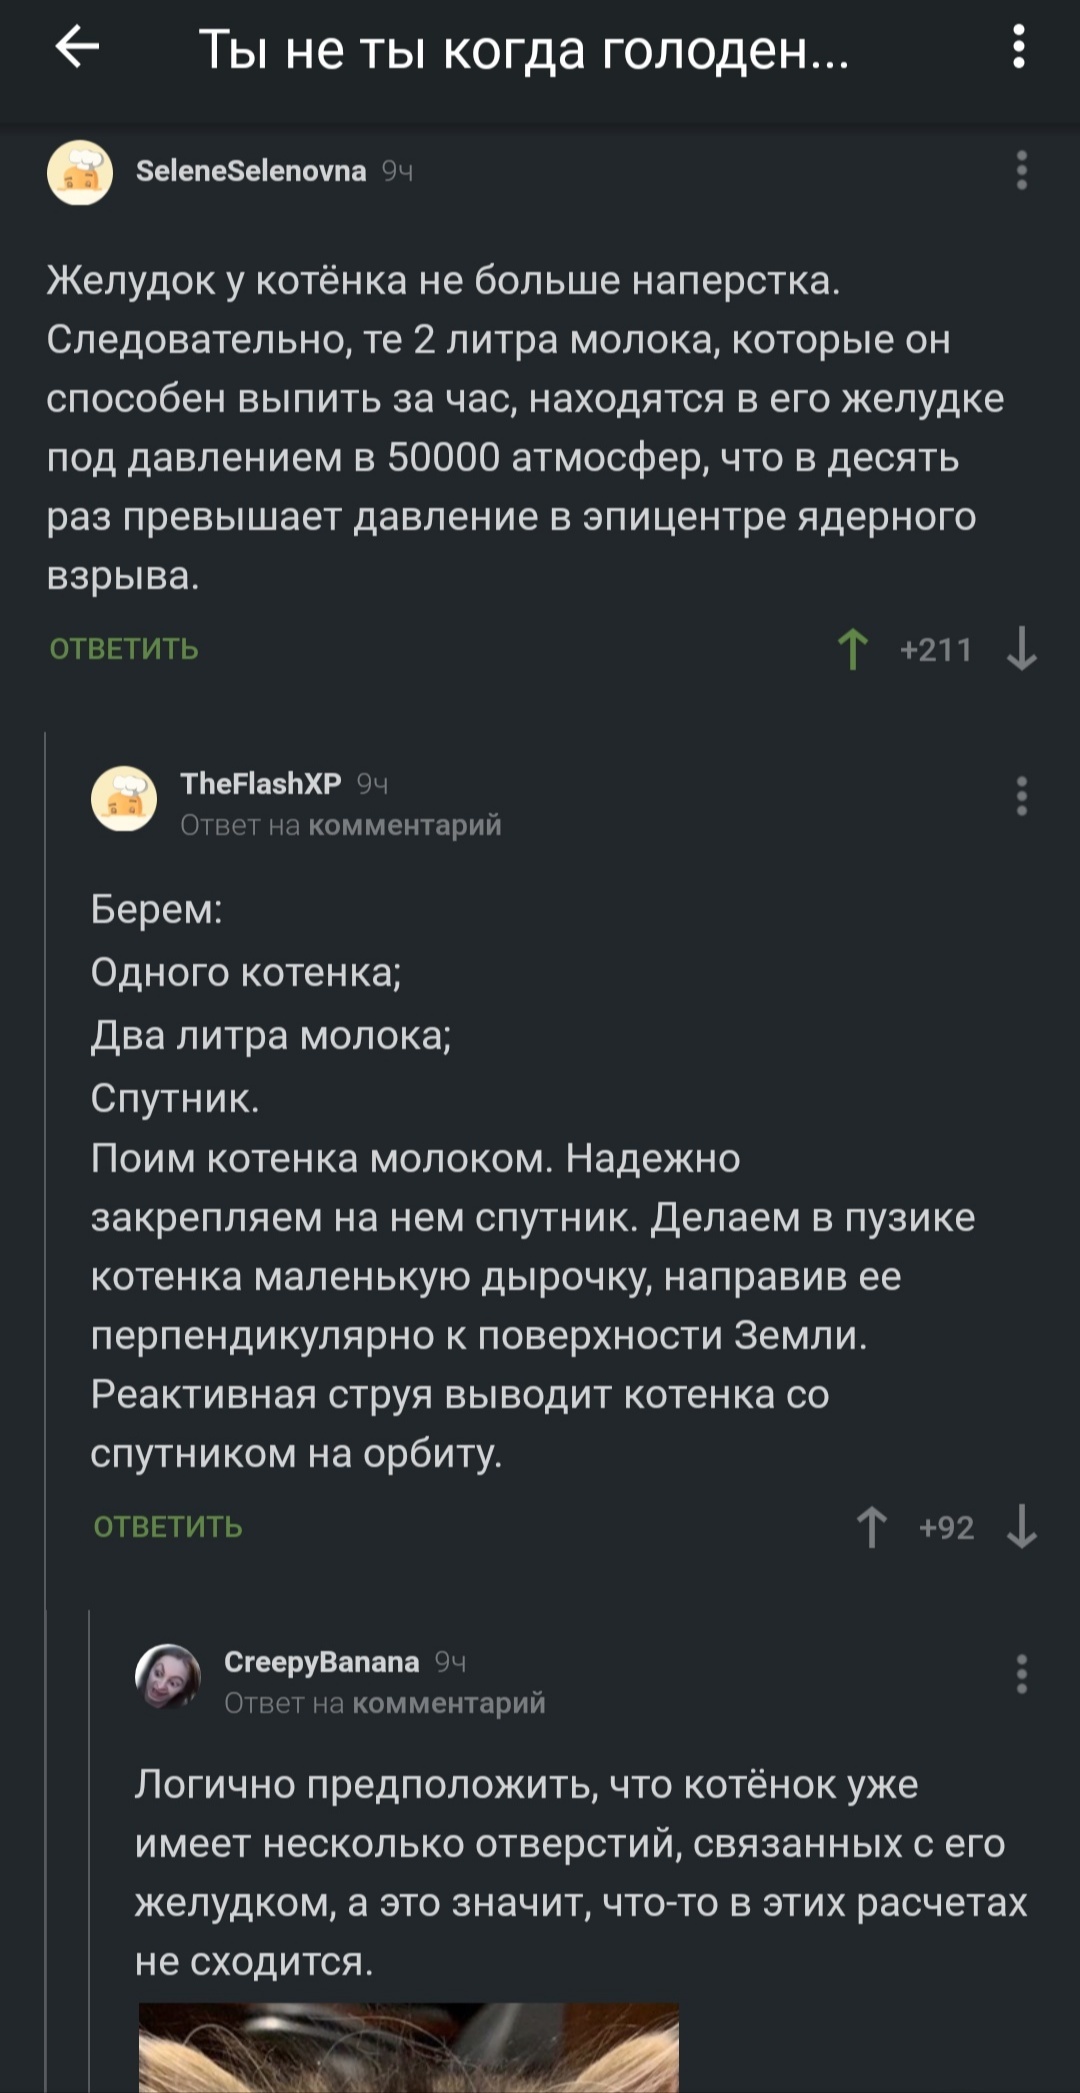Open CreepyBanana username profile link

321,1661
